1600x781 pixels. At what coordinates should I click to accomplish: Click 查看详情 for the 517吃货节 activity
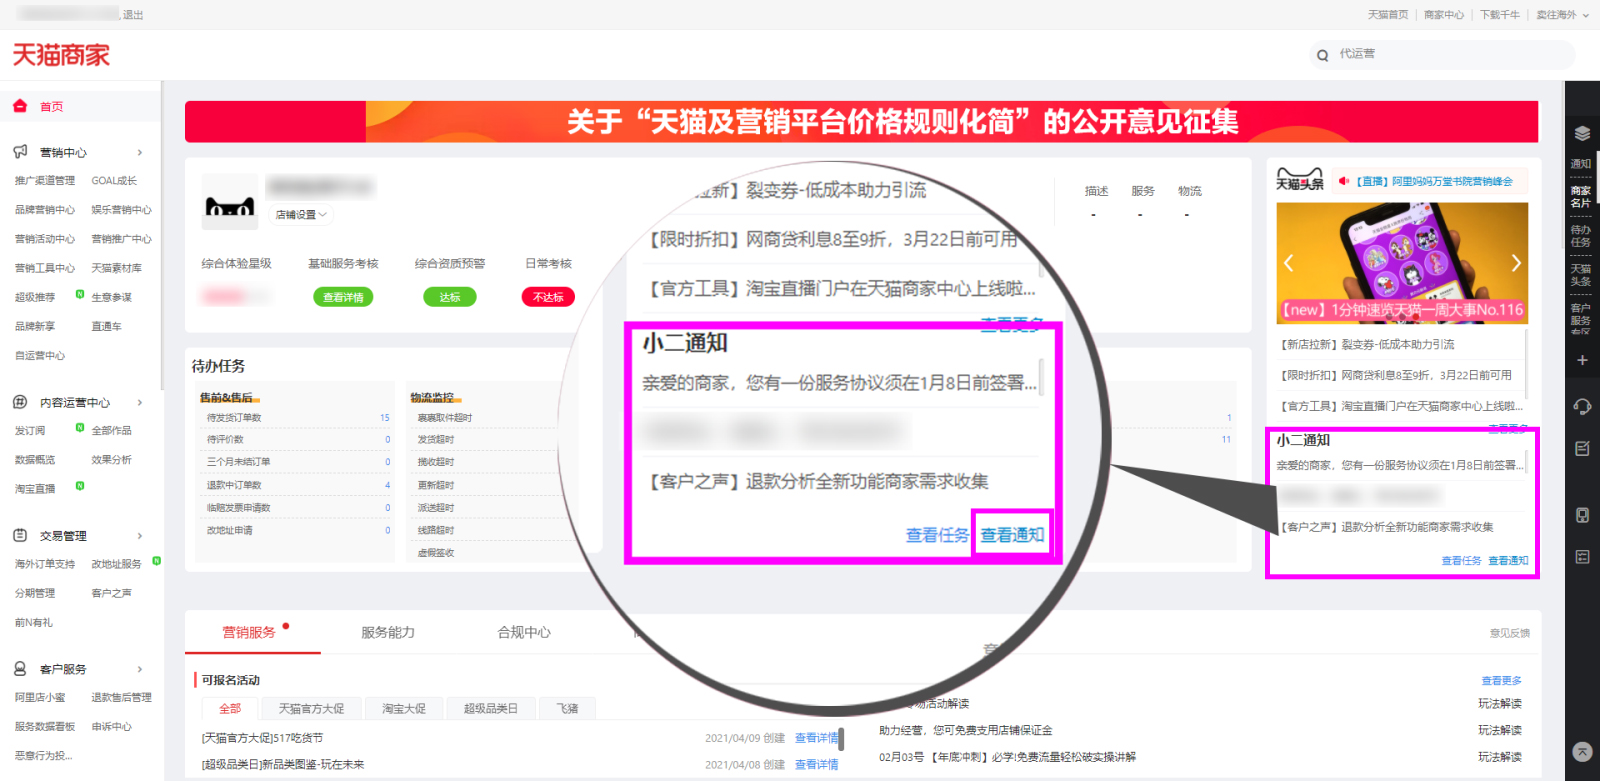pyautogui.click(x=816, y=738)
